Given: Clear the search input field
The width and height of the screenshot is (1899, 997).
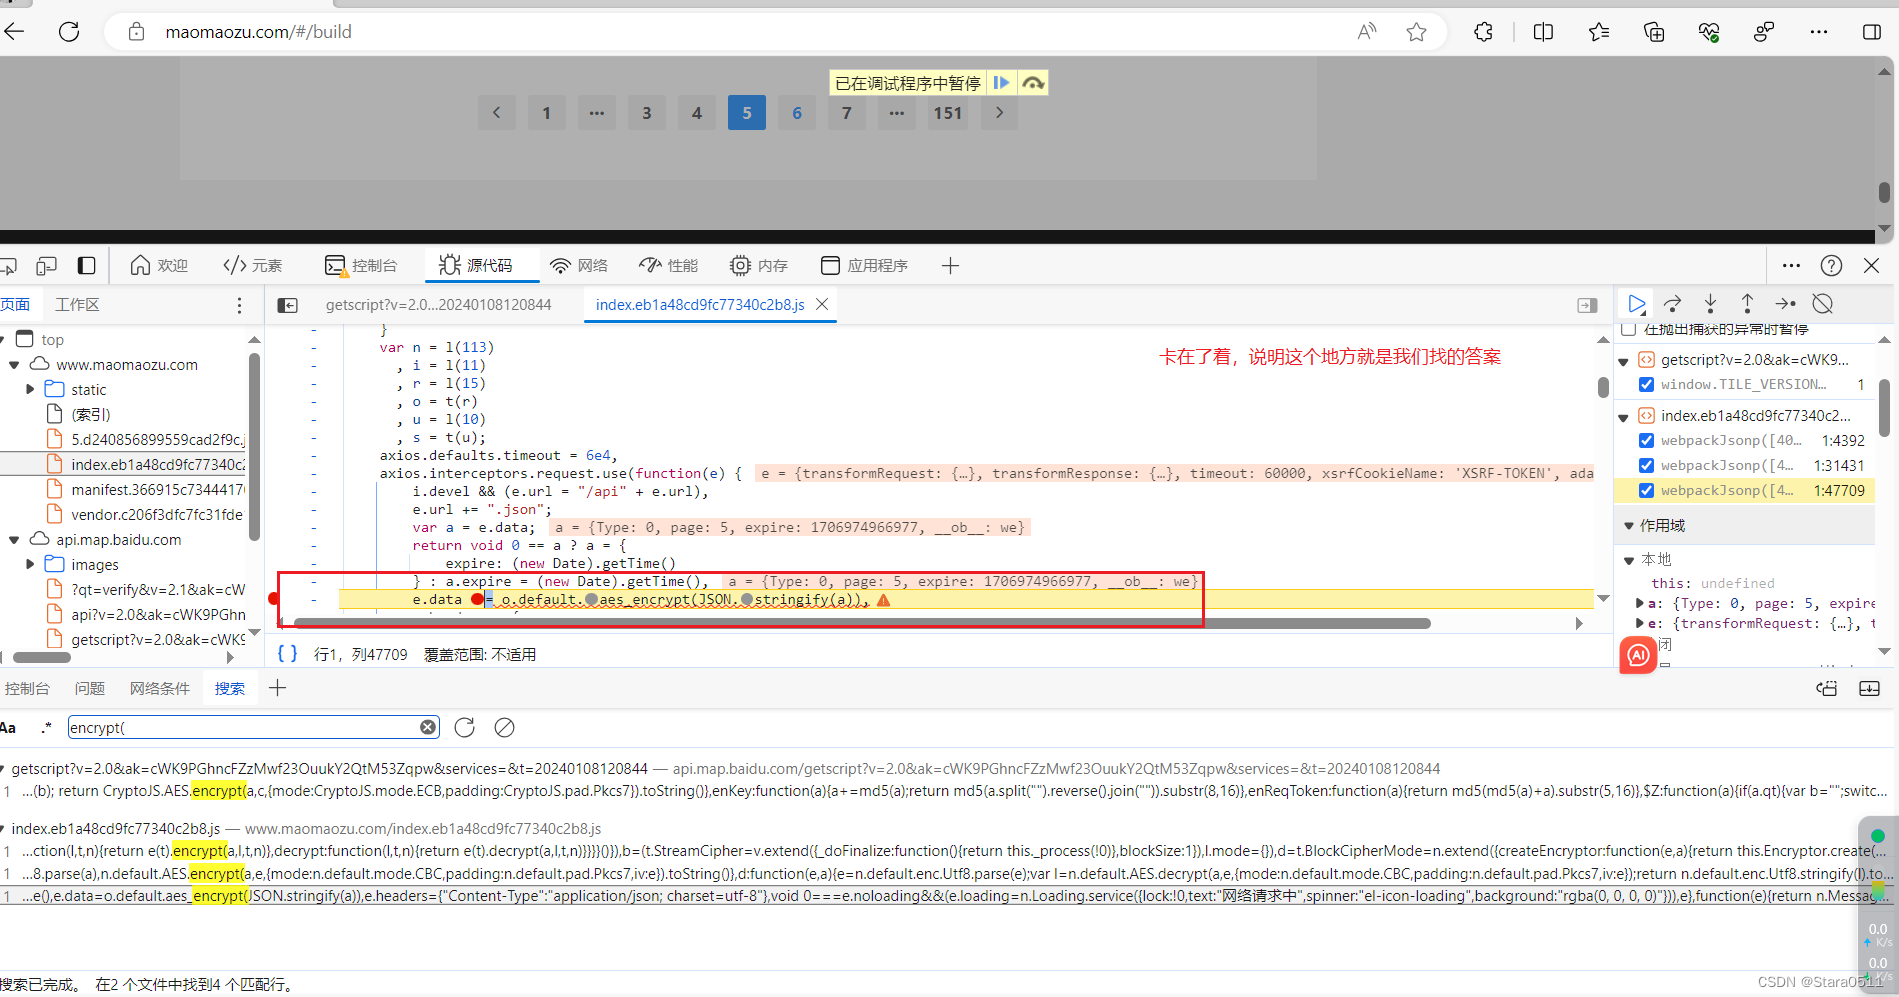Looking at the screenshot, I should pos(428,727).
